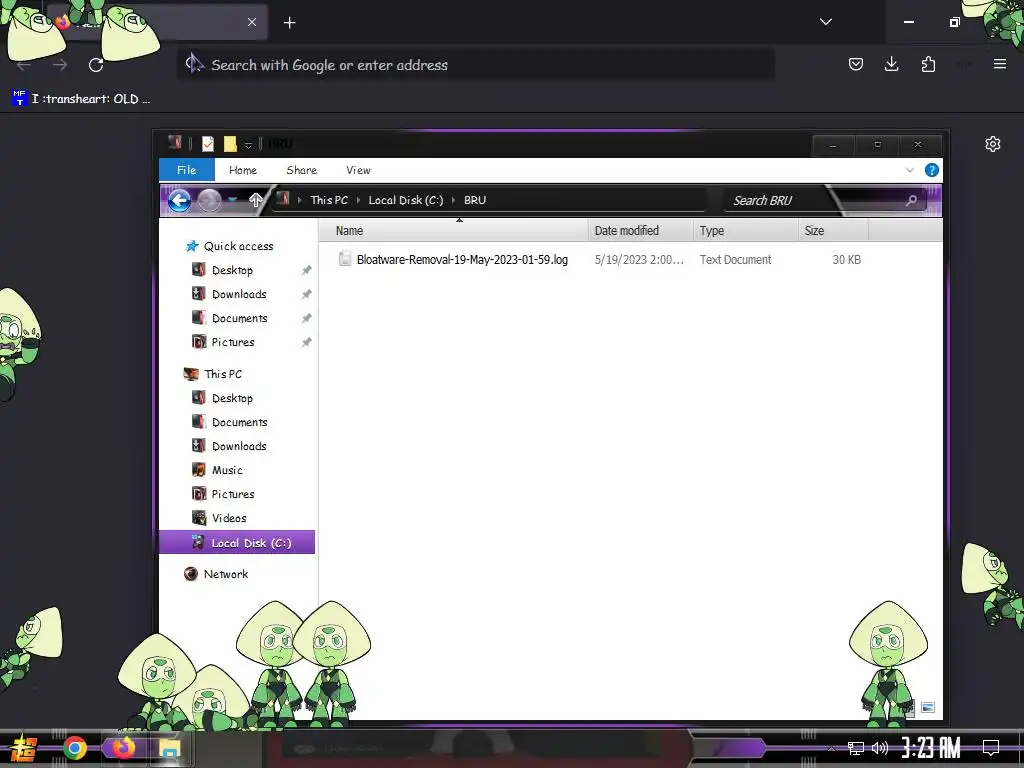This screenshot has width=1024, height=768.
Task: Click the Text Document type cell
Action: 735,259
